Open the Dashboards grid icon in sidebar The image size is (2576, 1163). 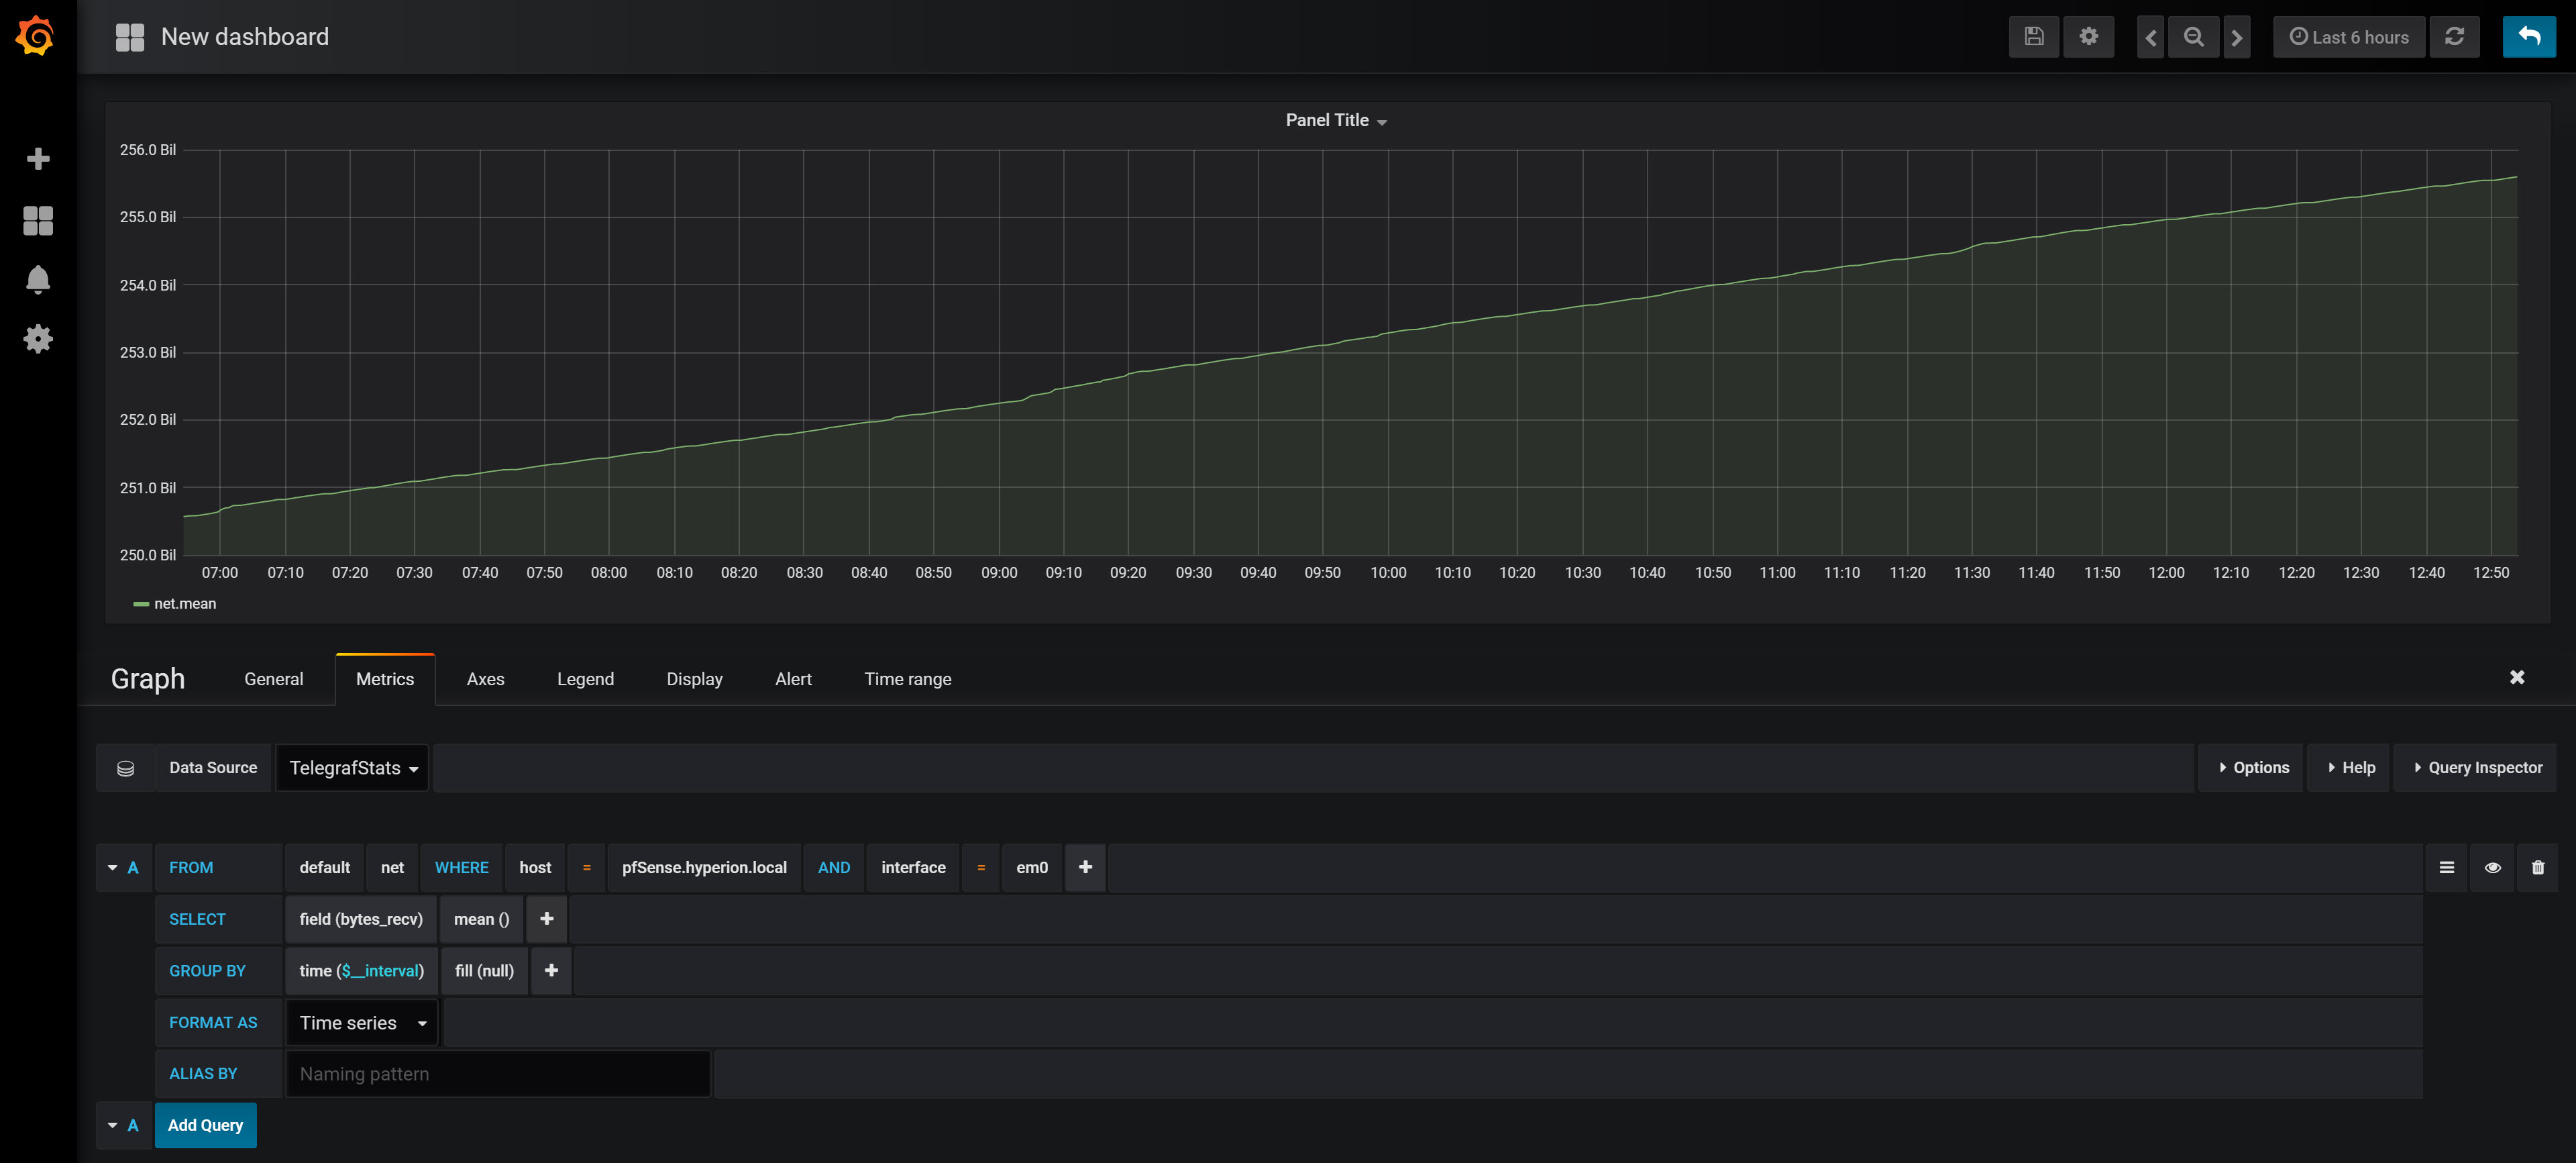click(38, 221)
